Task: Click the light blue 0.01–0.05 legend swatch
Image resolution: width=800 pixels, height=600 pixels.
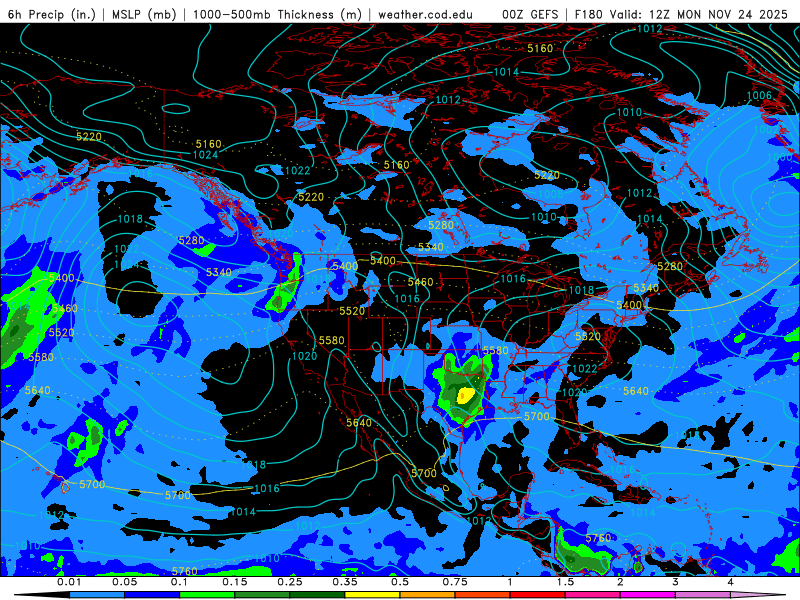Action: pyautogui.click(x=97, y=595)
